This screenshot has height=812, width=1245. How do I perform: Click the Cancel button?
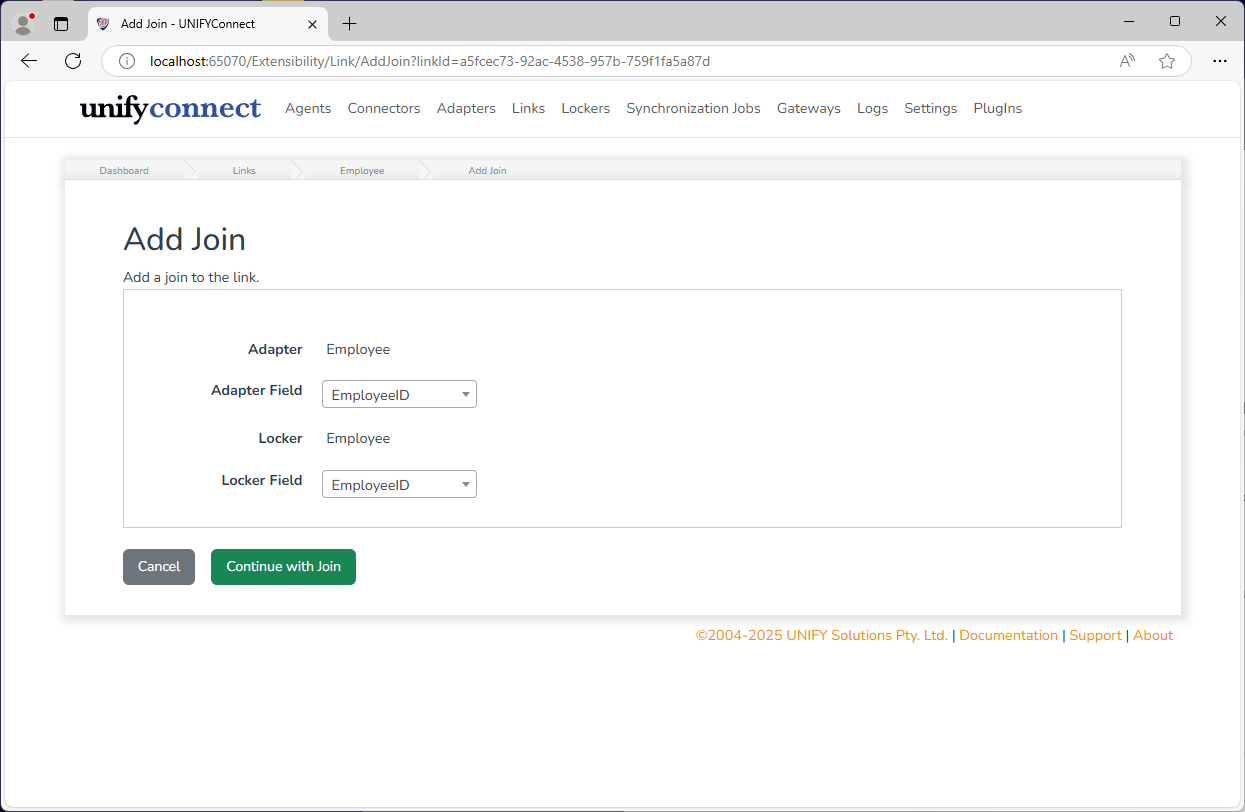[159, 566]
